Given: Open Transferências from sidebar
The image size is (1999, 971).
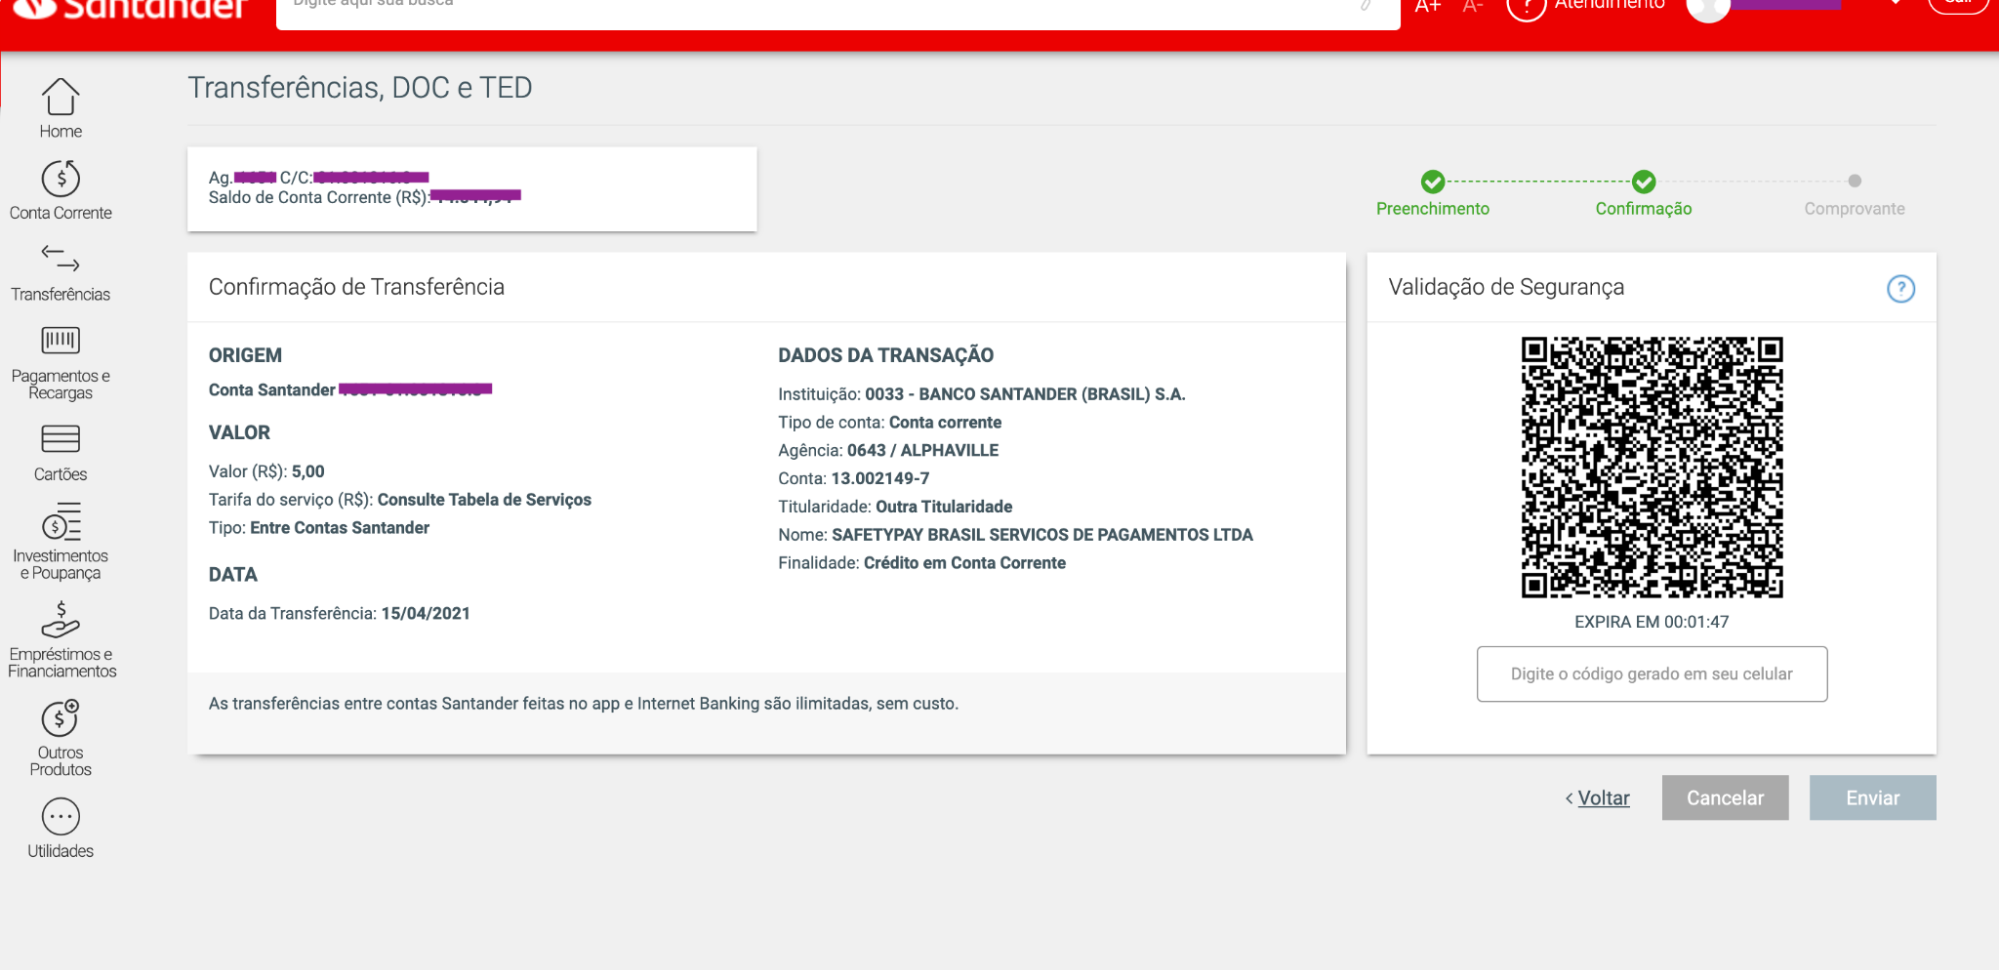Looking at the screenshot, I should (x=60, y=272).
